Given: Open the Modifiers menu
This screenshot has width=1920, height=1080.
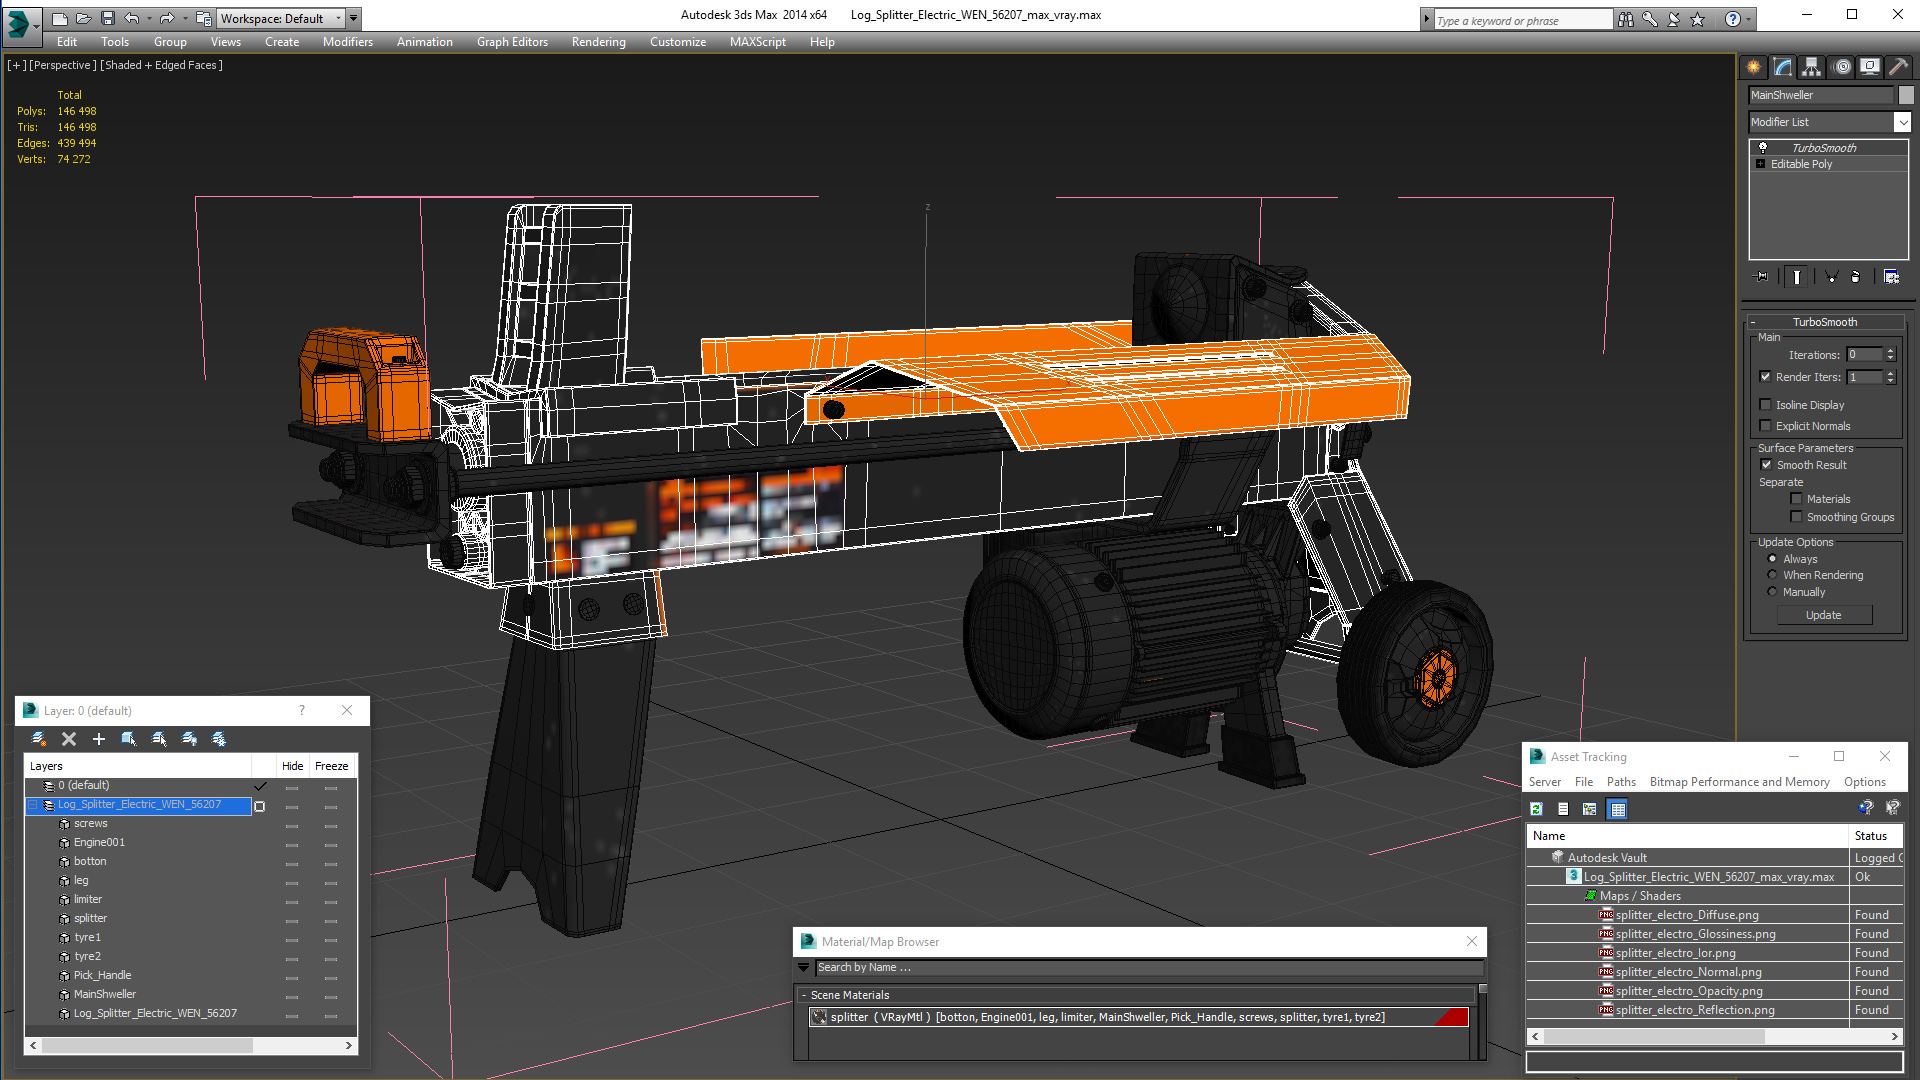Looking at the screenshot, I should [x=347, y=42].
